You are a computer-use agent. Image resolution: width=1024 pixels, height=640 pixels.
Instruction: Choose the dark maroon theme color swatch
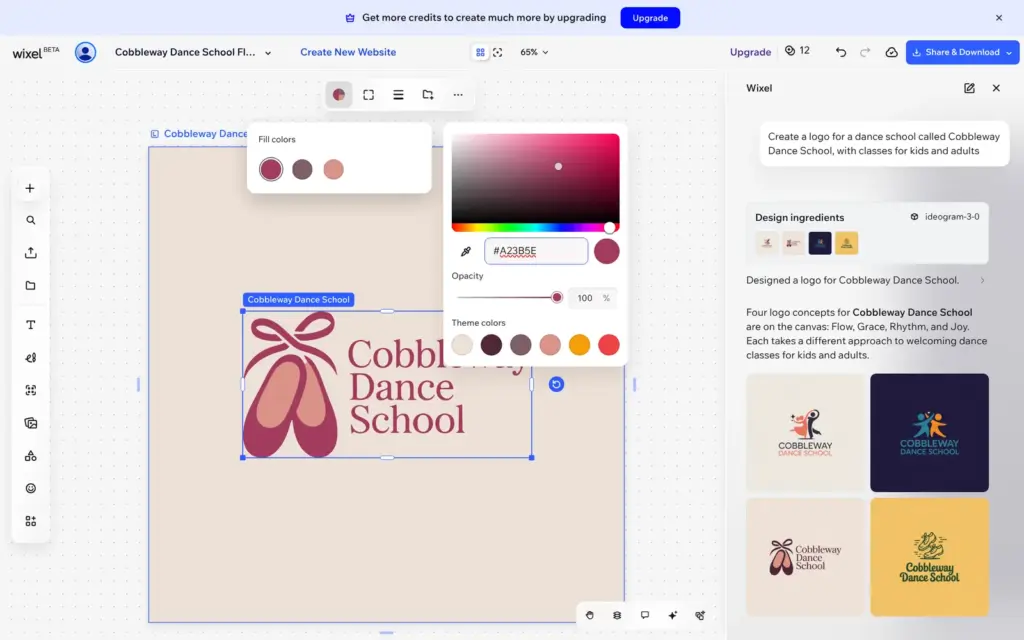[491, 345]
